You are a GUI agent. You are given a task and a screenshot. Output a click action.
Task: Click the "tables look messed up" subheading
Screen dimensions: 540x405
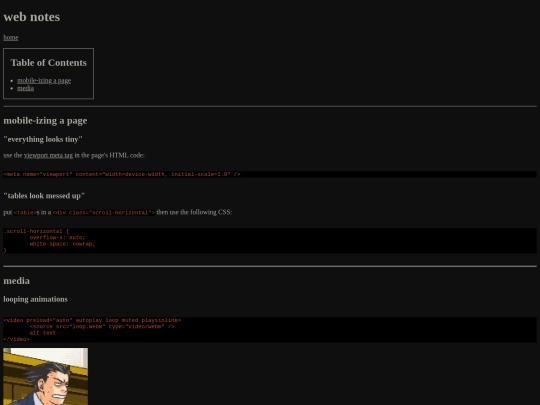coord(44,196)
